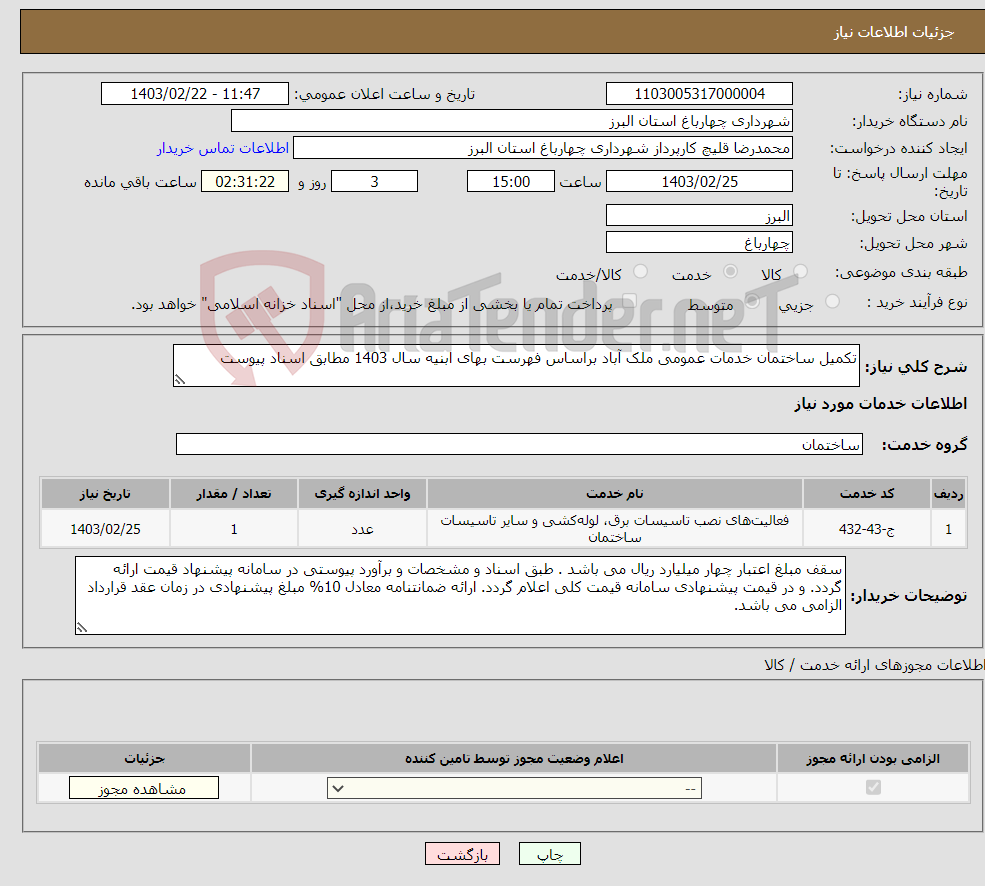Choose the متوسط purchase type radio
Screen dimensions: 985x886
(x=752, y=302)
